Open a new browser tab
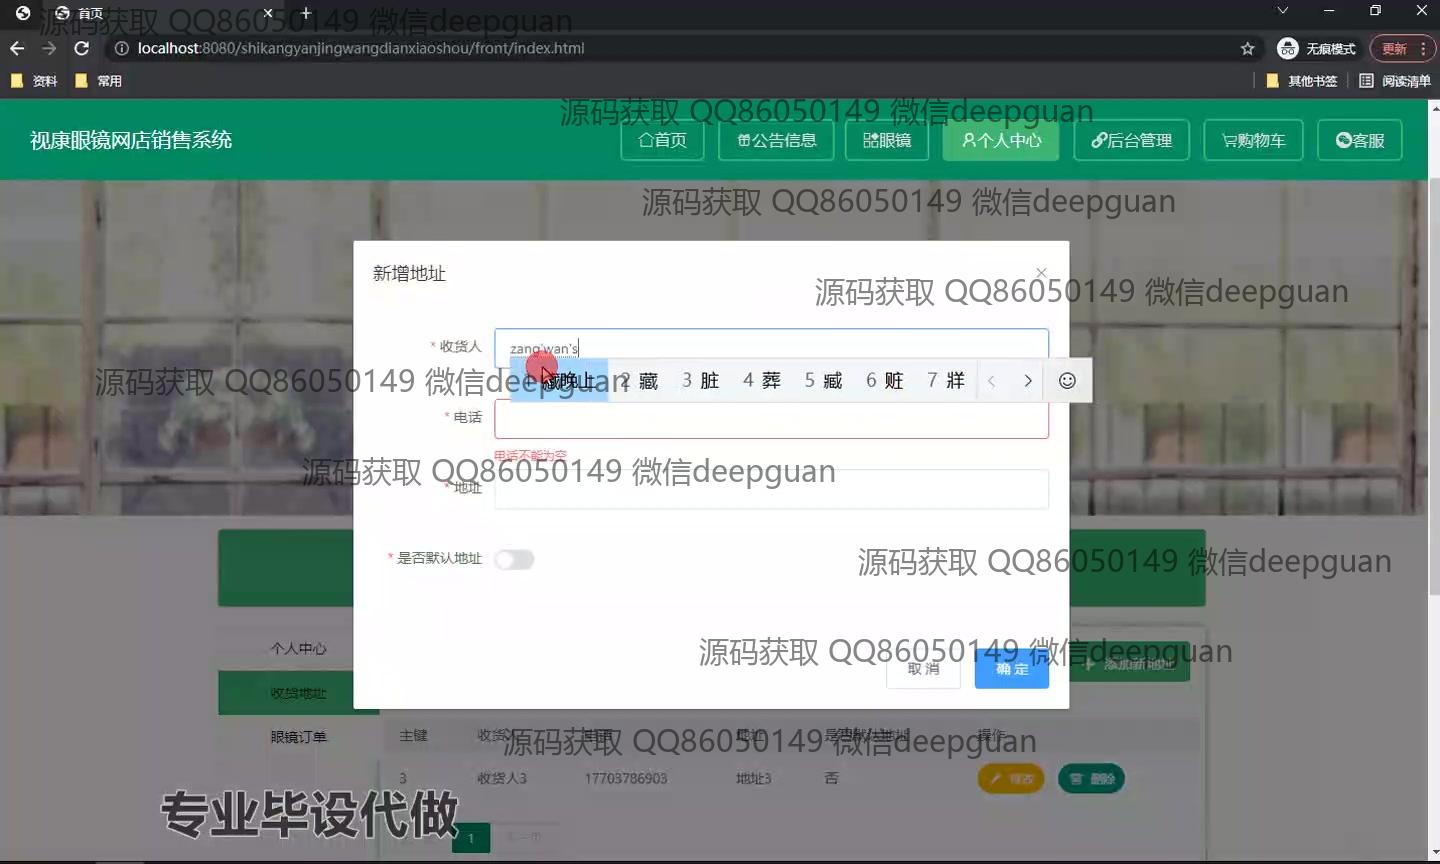Viewport: 1440px width, 864px height. [306, 13]
